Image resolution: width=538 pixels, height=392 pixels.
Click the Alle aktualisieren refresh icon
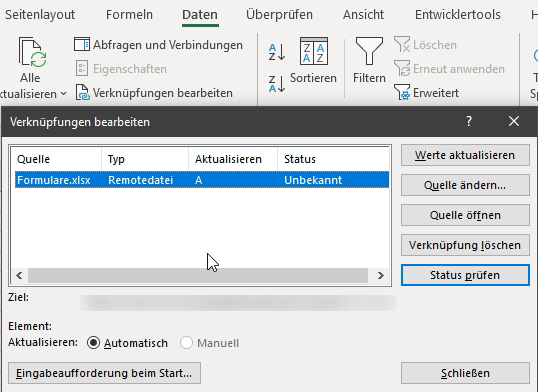click(33, 52)
